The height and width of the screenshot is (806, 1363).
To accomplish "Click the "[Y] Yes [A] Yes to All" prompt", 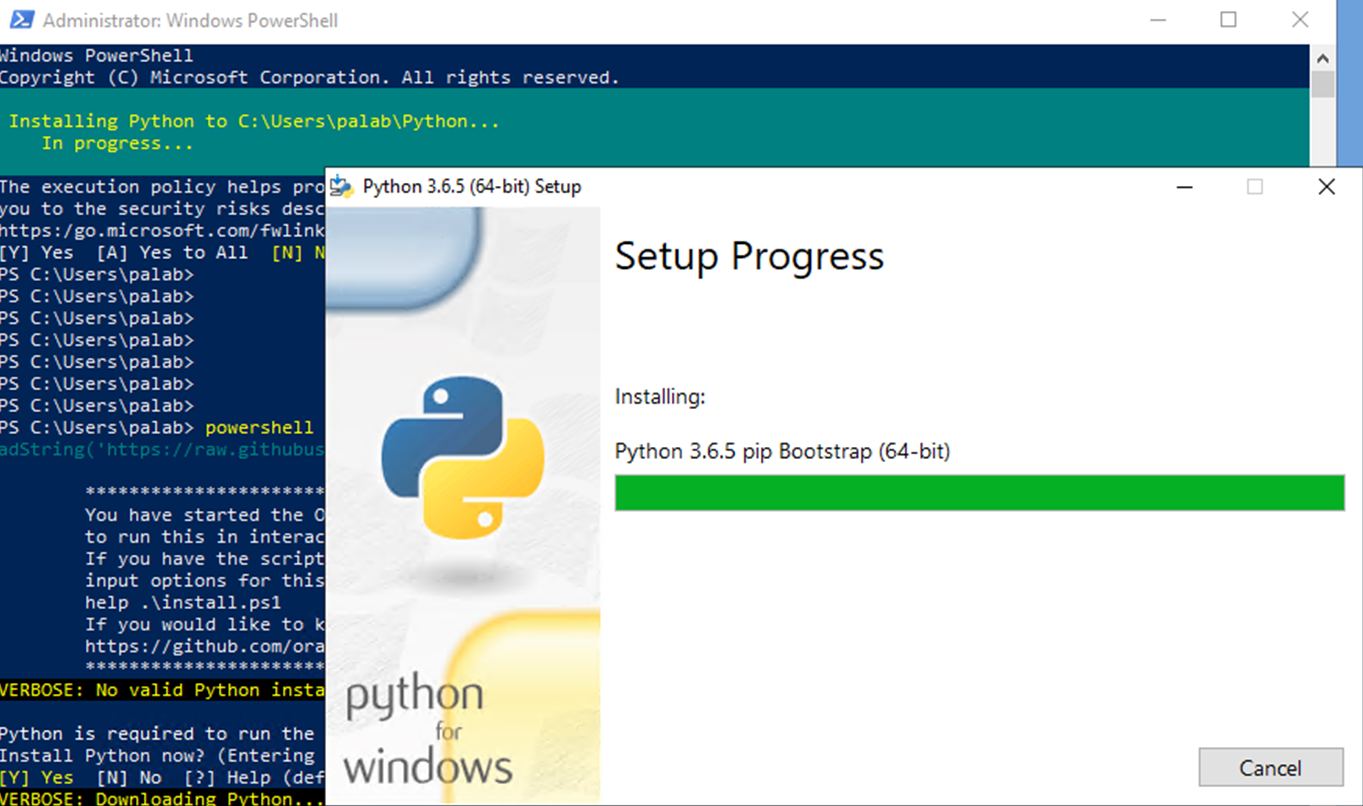I will [x=123, y=252].
